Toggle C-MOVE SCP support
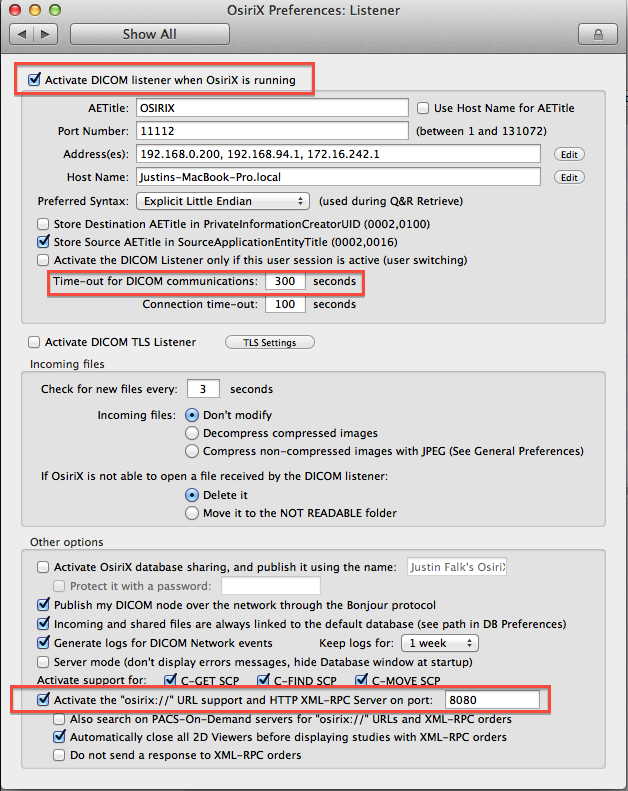Image resolution: width=628 pixels, height=791 pixels. [x=361, y=680]
